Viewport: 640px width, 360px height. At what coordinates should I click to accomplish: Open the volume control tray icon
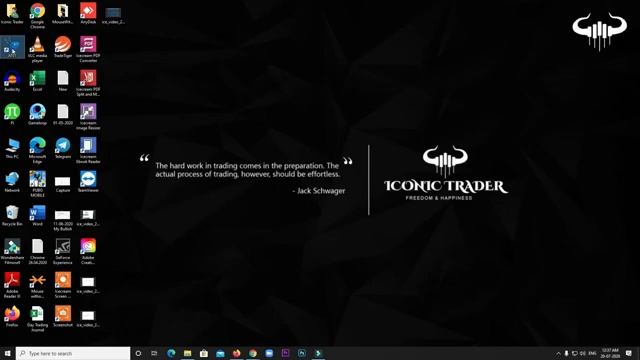(x=583, y=353)
